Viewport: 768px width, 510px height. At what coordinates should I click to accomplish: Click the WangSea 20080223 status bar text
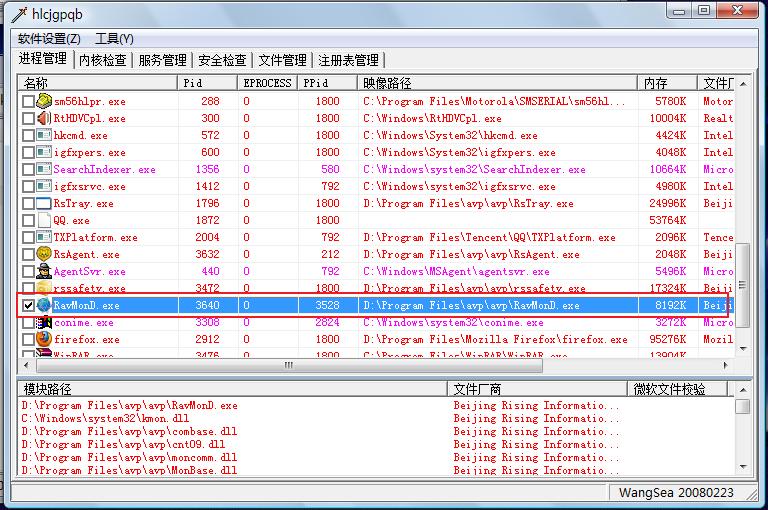tap(676, 493)
